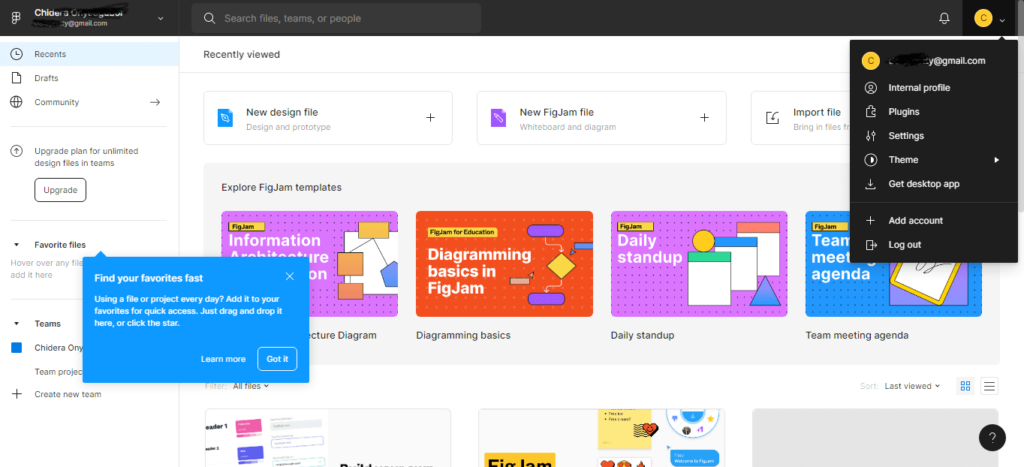Viewport: 1024px width, 467px height.
Task: Click the Diagramming basics caption text
Action: click(463, 336)
